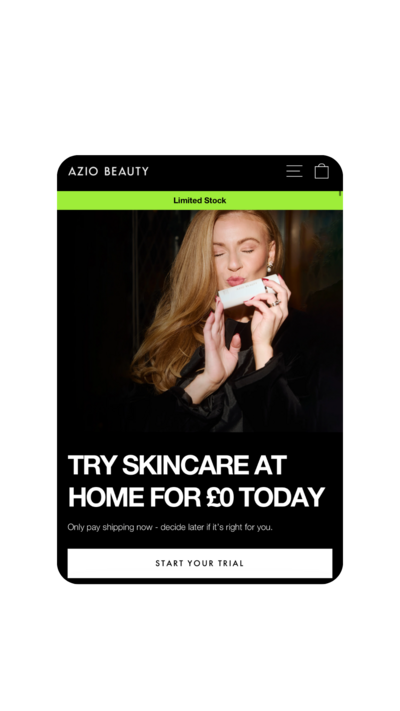
Task: Click the word 'BEAUTY' in the logo
Action: click(x=127, y=171)
